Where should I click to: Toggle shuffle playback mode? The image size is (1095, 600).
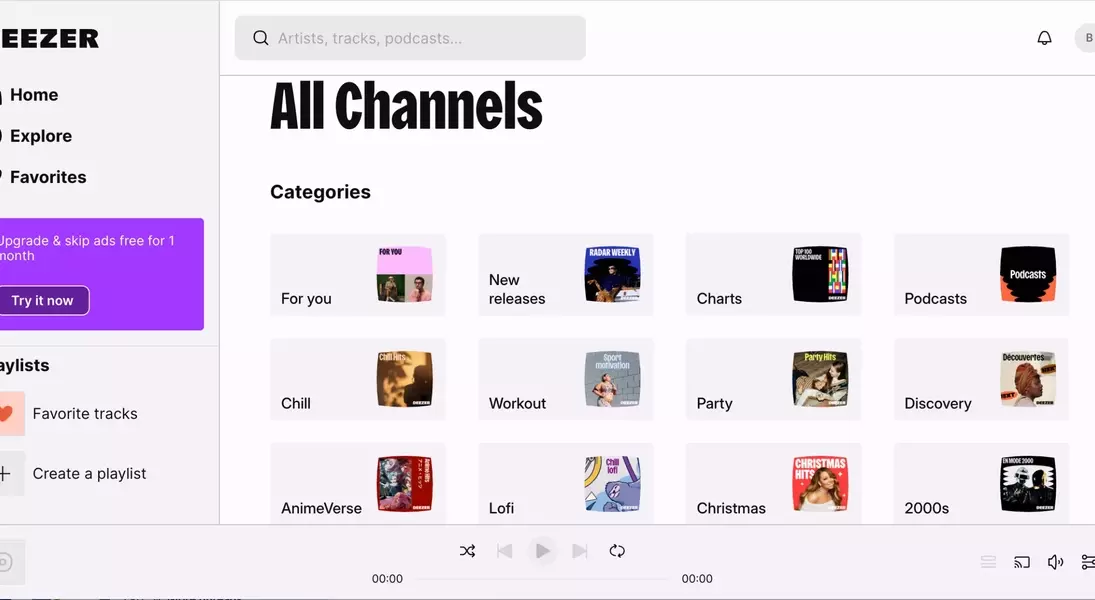[467, 550]
